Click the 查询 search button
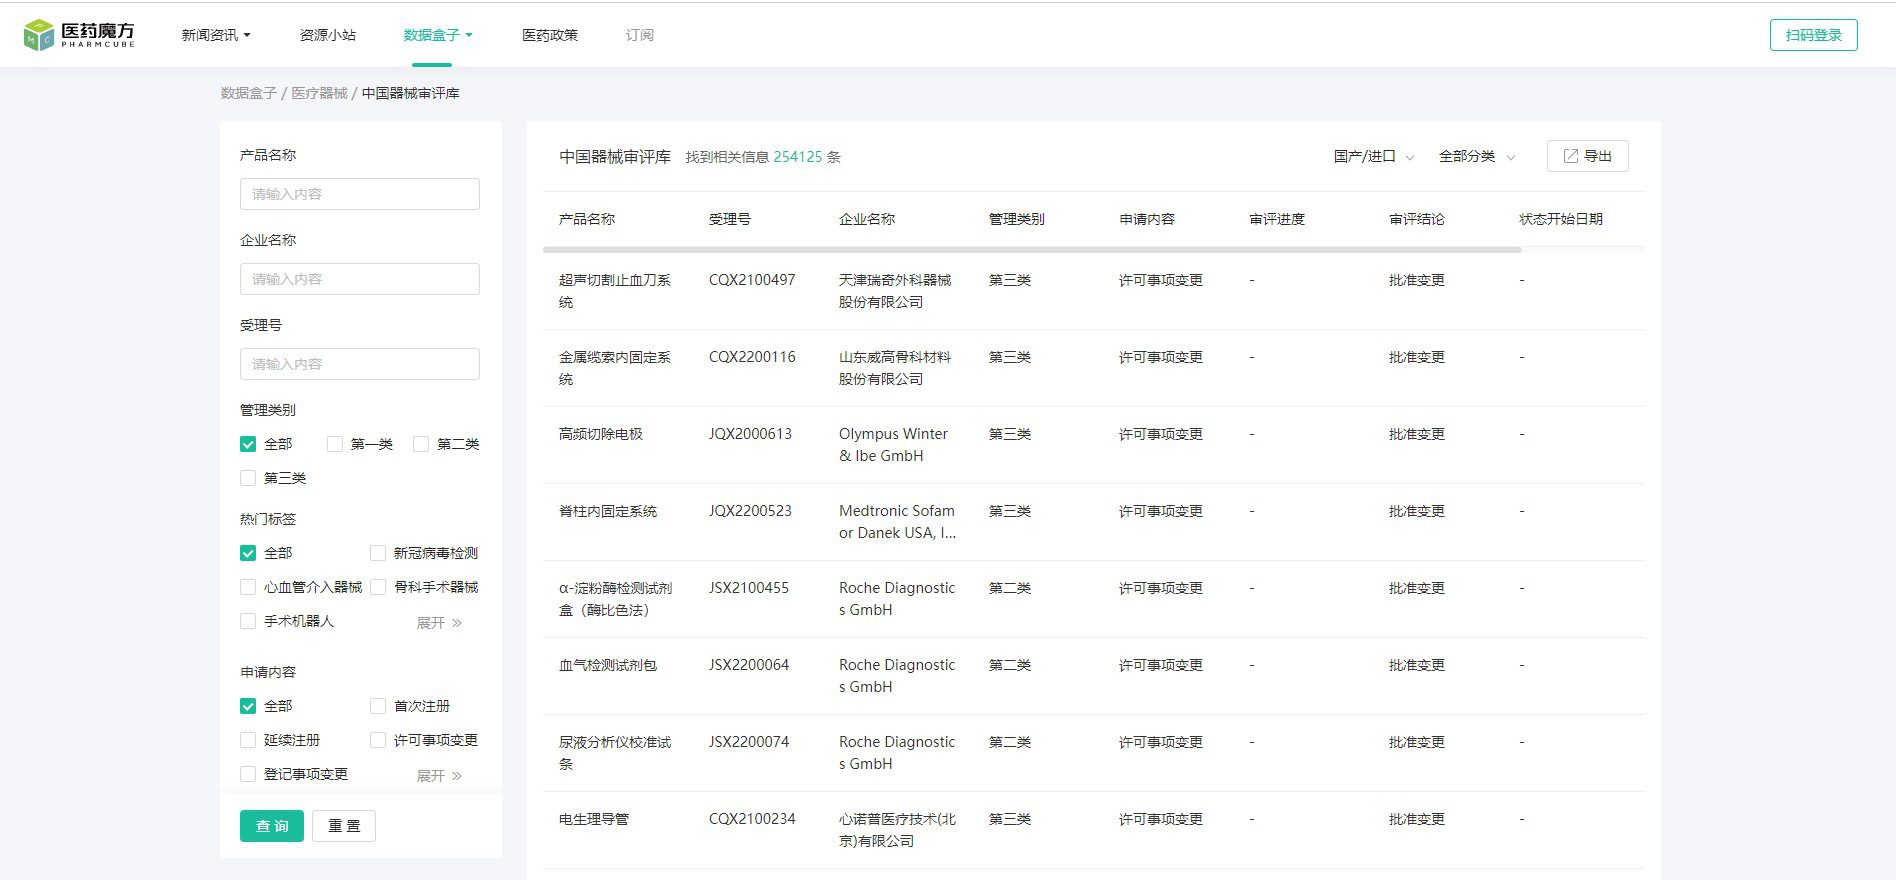The height and width of the screenshot is (880, 1896). pos(272,826)
